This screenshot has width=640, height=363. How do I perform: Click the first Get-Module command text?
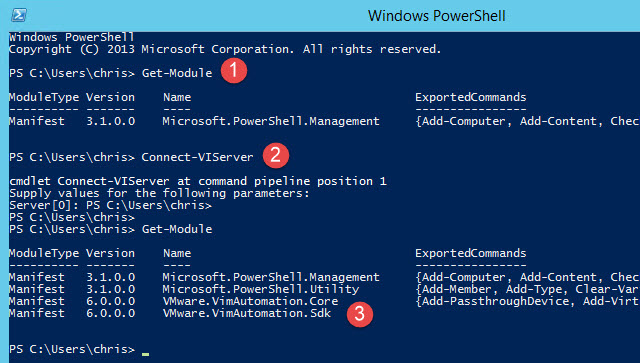click(177, 73)
